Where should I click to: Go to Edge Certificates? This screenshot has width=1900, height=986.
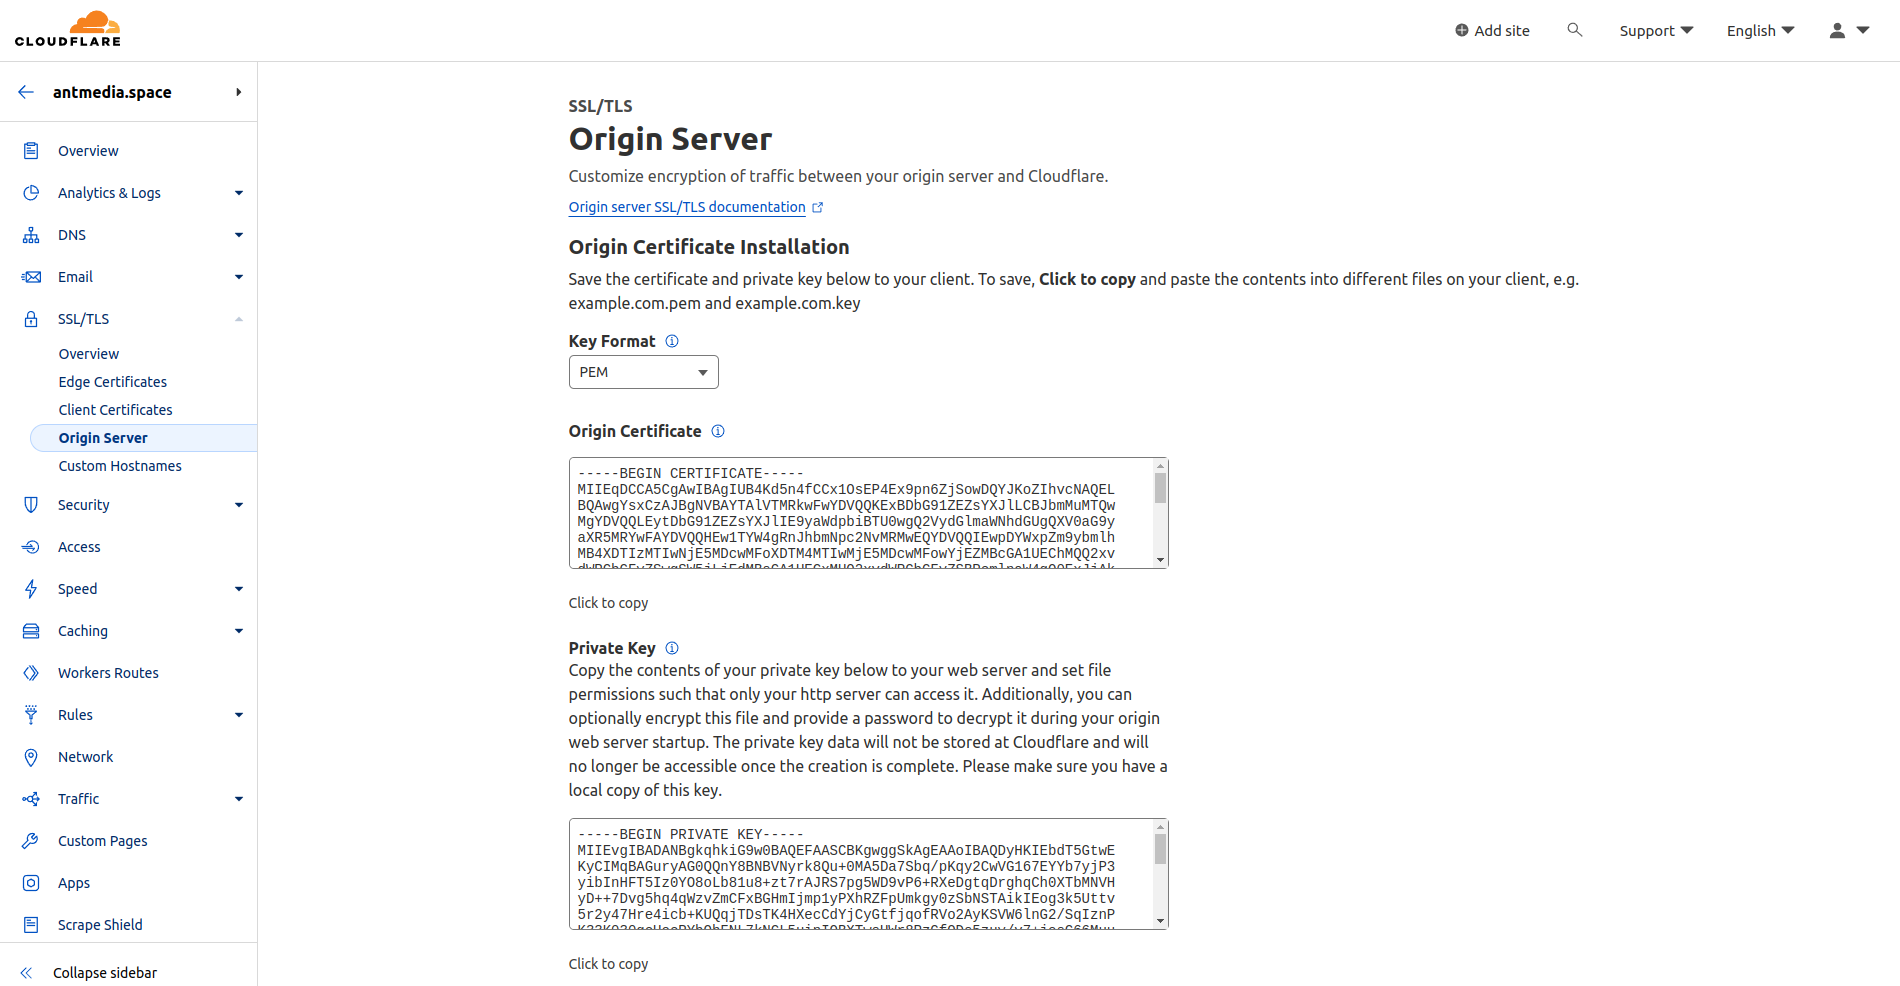pyautogui.click(x=113, y=382)
